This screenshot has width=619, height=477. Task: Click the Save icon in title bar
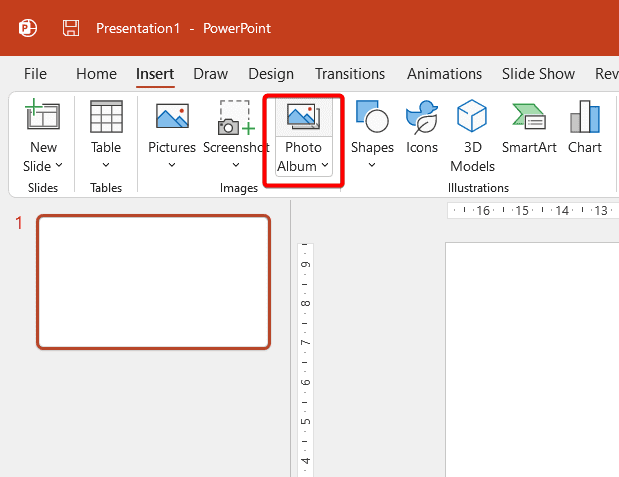(x=71, y=28)
